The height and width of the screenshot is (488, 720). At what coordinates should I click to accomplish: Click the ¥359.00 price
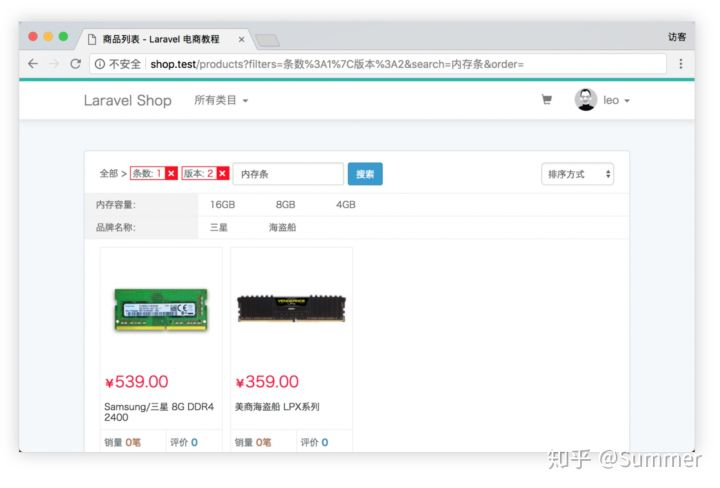point(267,381)
